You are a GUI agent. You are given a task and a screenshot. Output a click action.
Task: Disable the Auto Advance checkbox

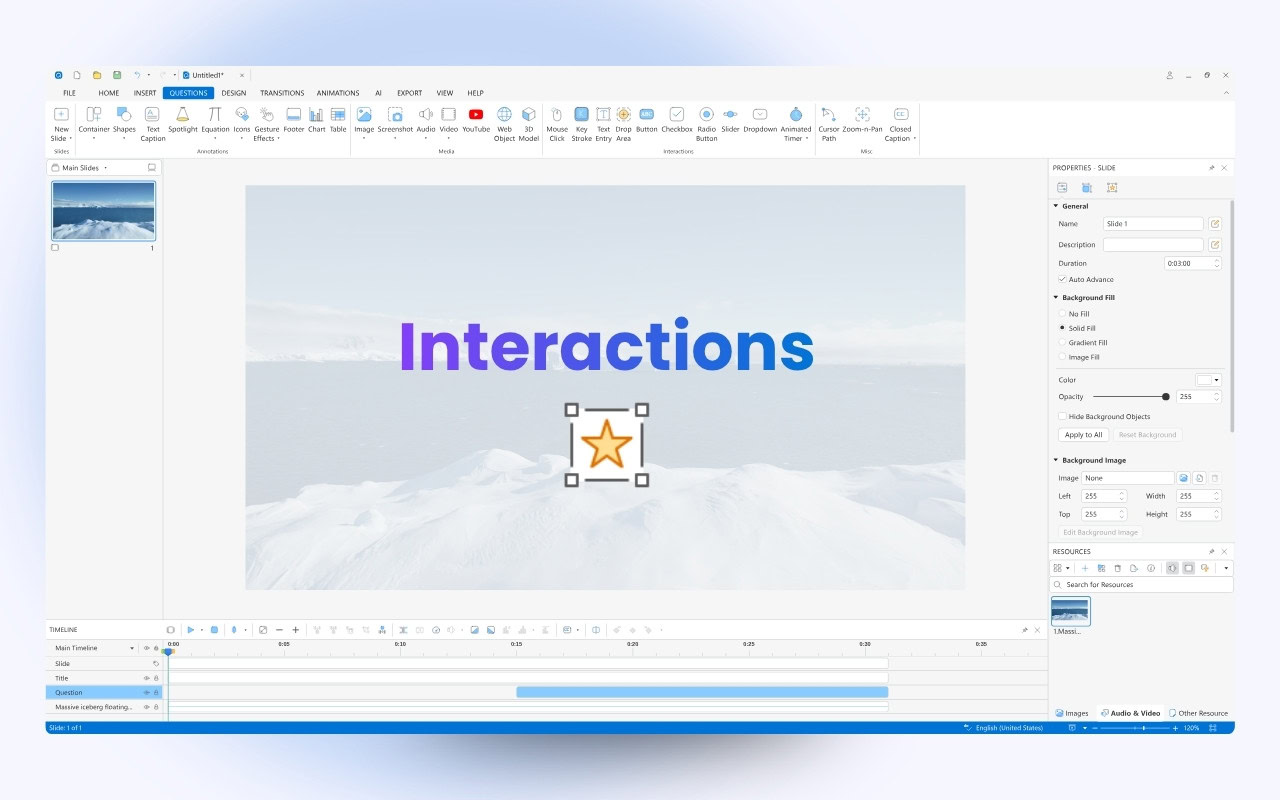point(1062,279)
